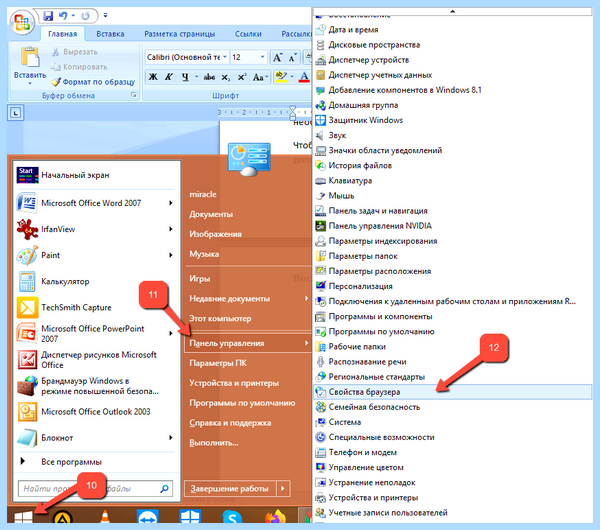This screenshot has width=600, height=530.
Task: Open the font size dropdown
Action: click(262, 57)
